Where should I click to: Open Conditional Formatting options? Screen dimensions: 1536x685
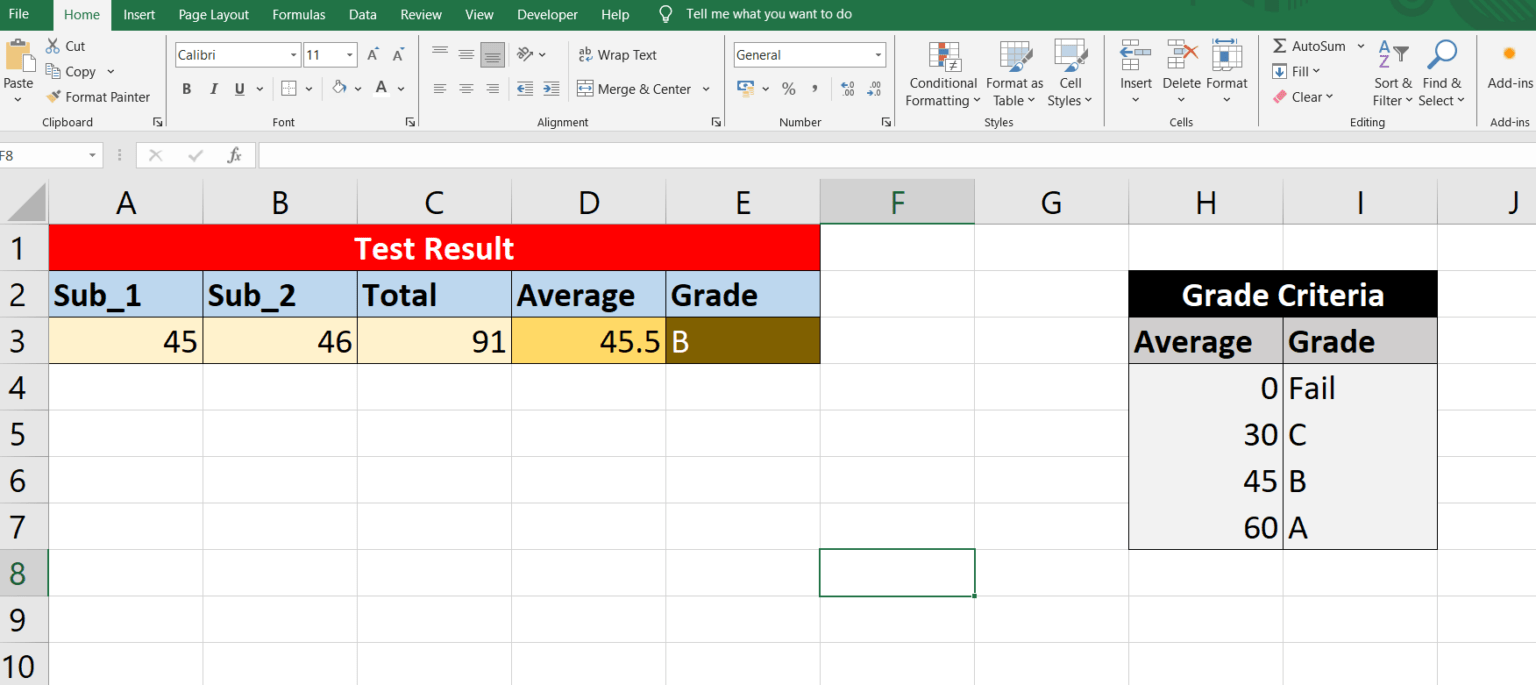941,72
